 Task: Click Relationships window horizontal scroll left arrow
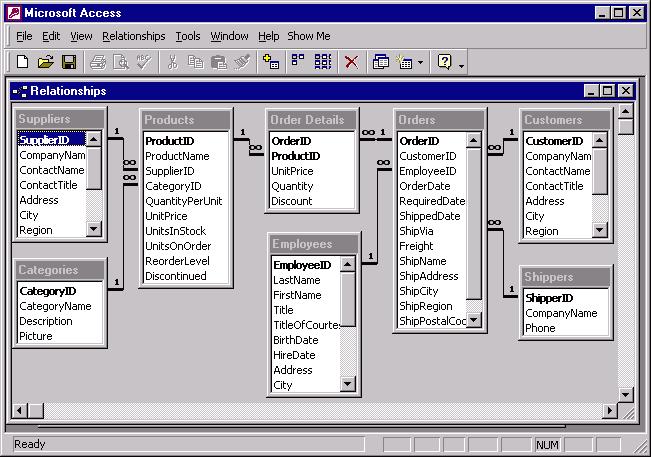point(20,411)
